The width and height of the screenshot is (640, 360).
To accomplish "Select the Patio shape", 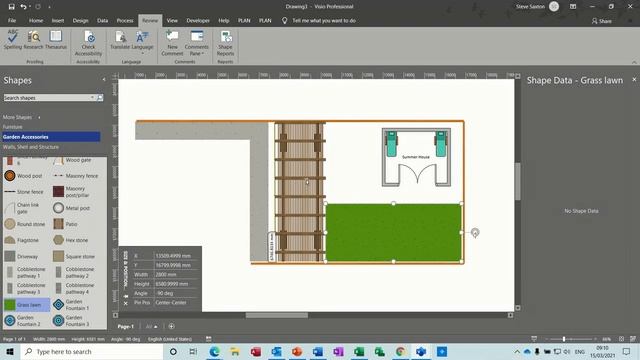I will click(x=65, y=224).
